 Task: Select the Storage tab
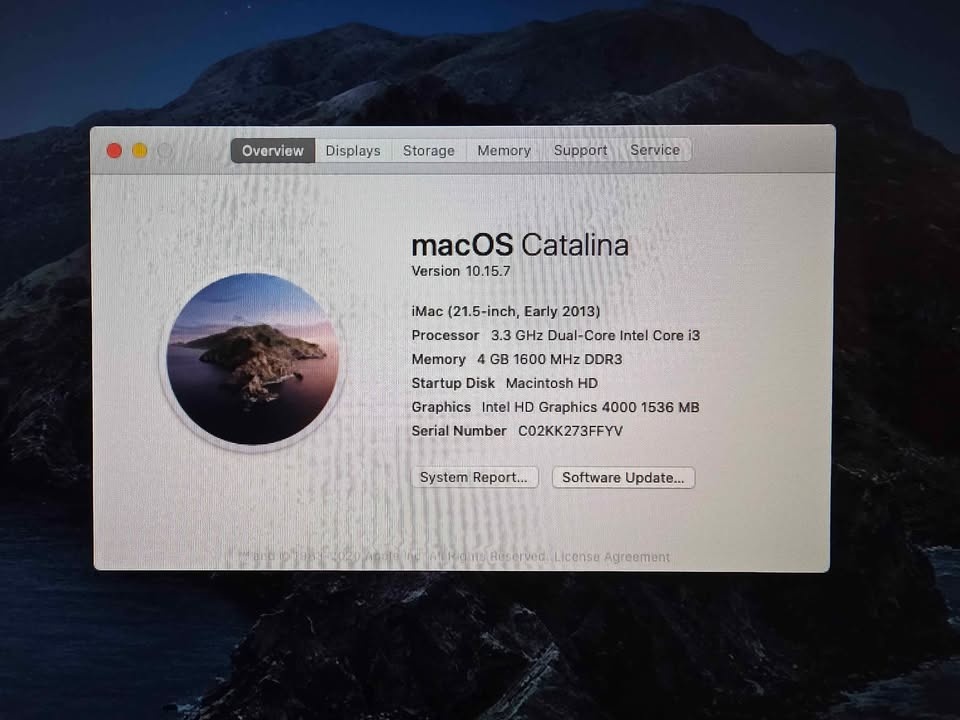coord(428,151)
